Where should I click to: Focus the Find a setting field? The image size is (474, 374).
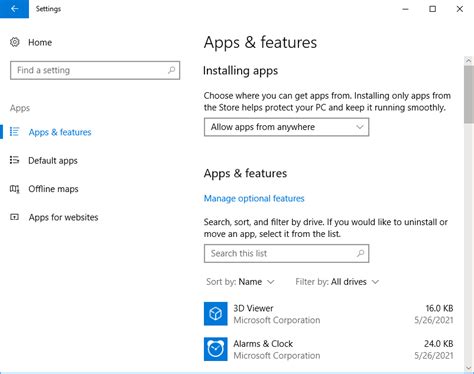point(95,70)
